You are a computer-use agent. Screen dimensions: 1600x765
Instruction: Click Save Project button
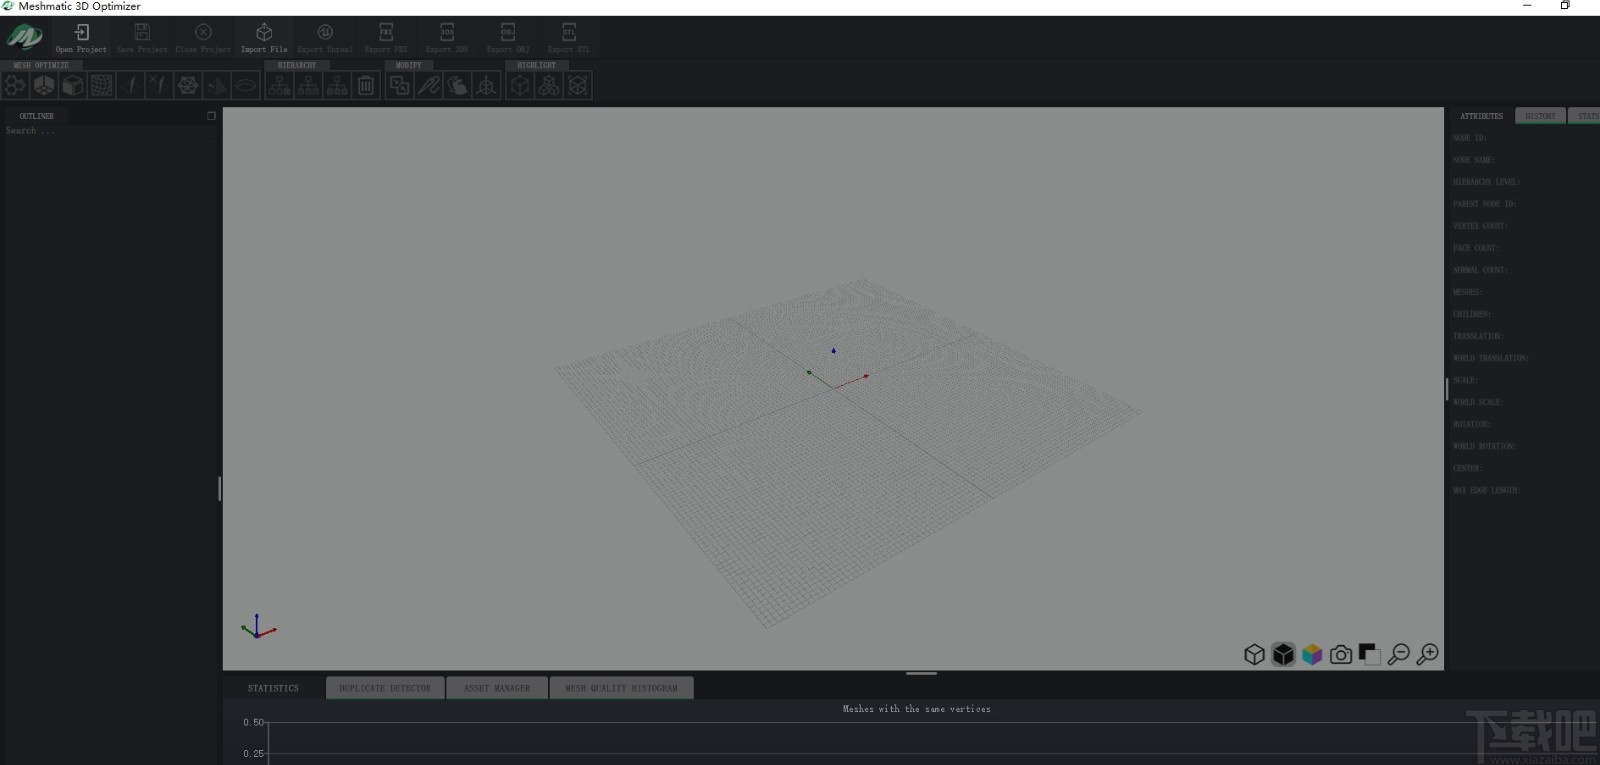click(x=142, y=38)
